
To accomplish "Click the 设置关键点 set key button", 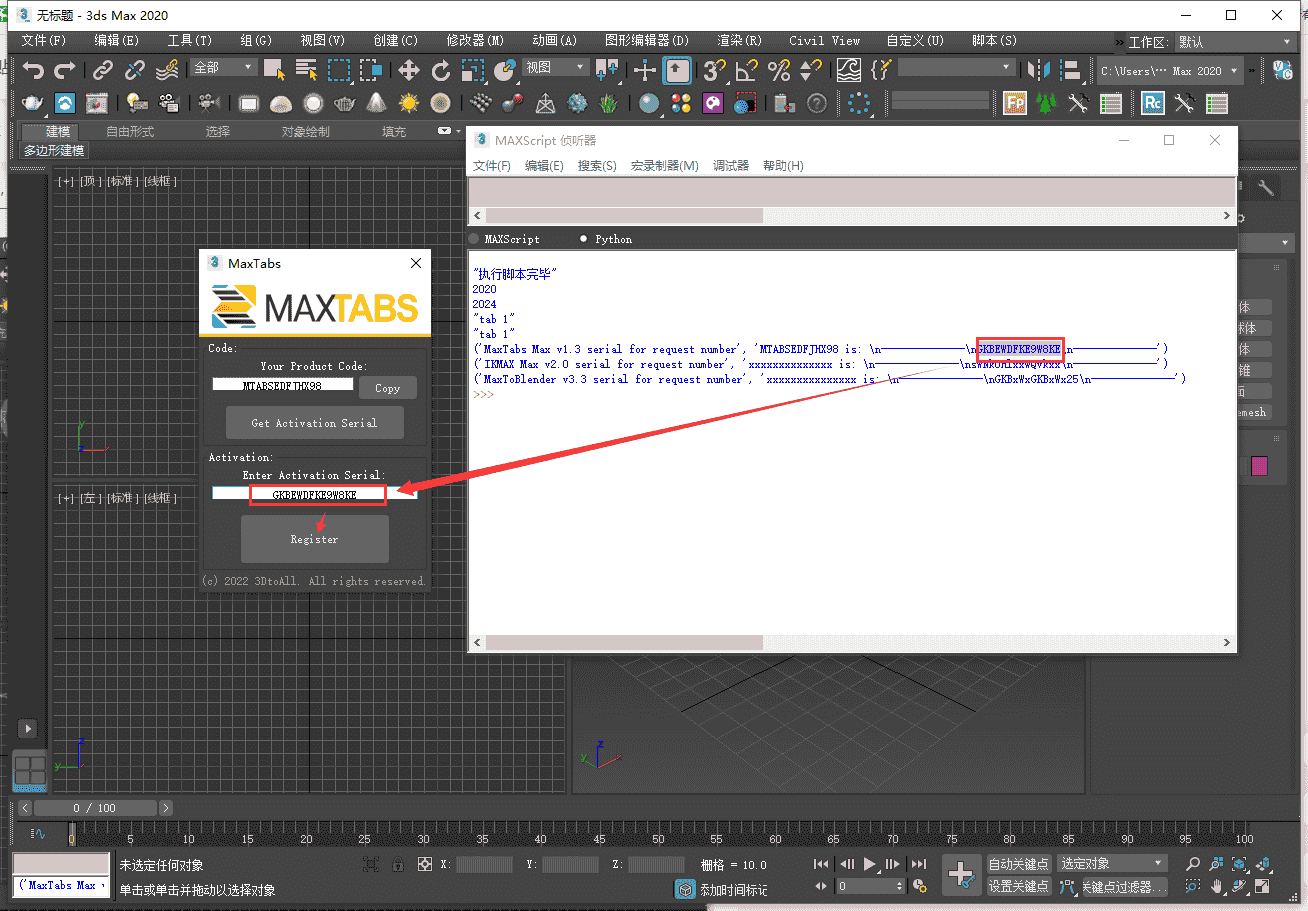I will (x=1018, y=886).
